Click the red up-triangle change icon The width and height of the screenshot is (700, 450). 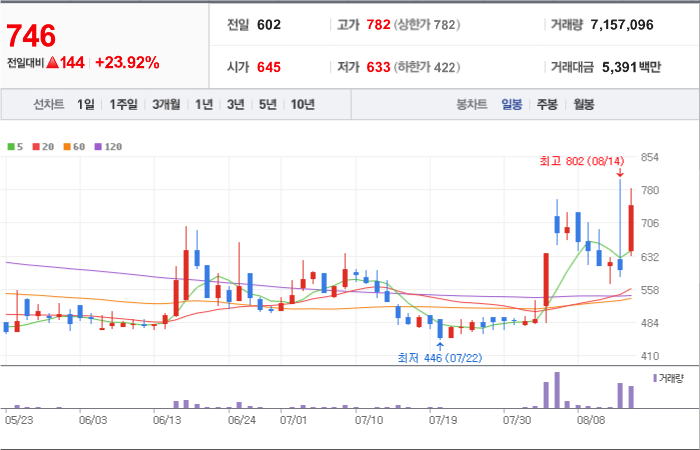[52, 62]
